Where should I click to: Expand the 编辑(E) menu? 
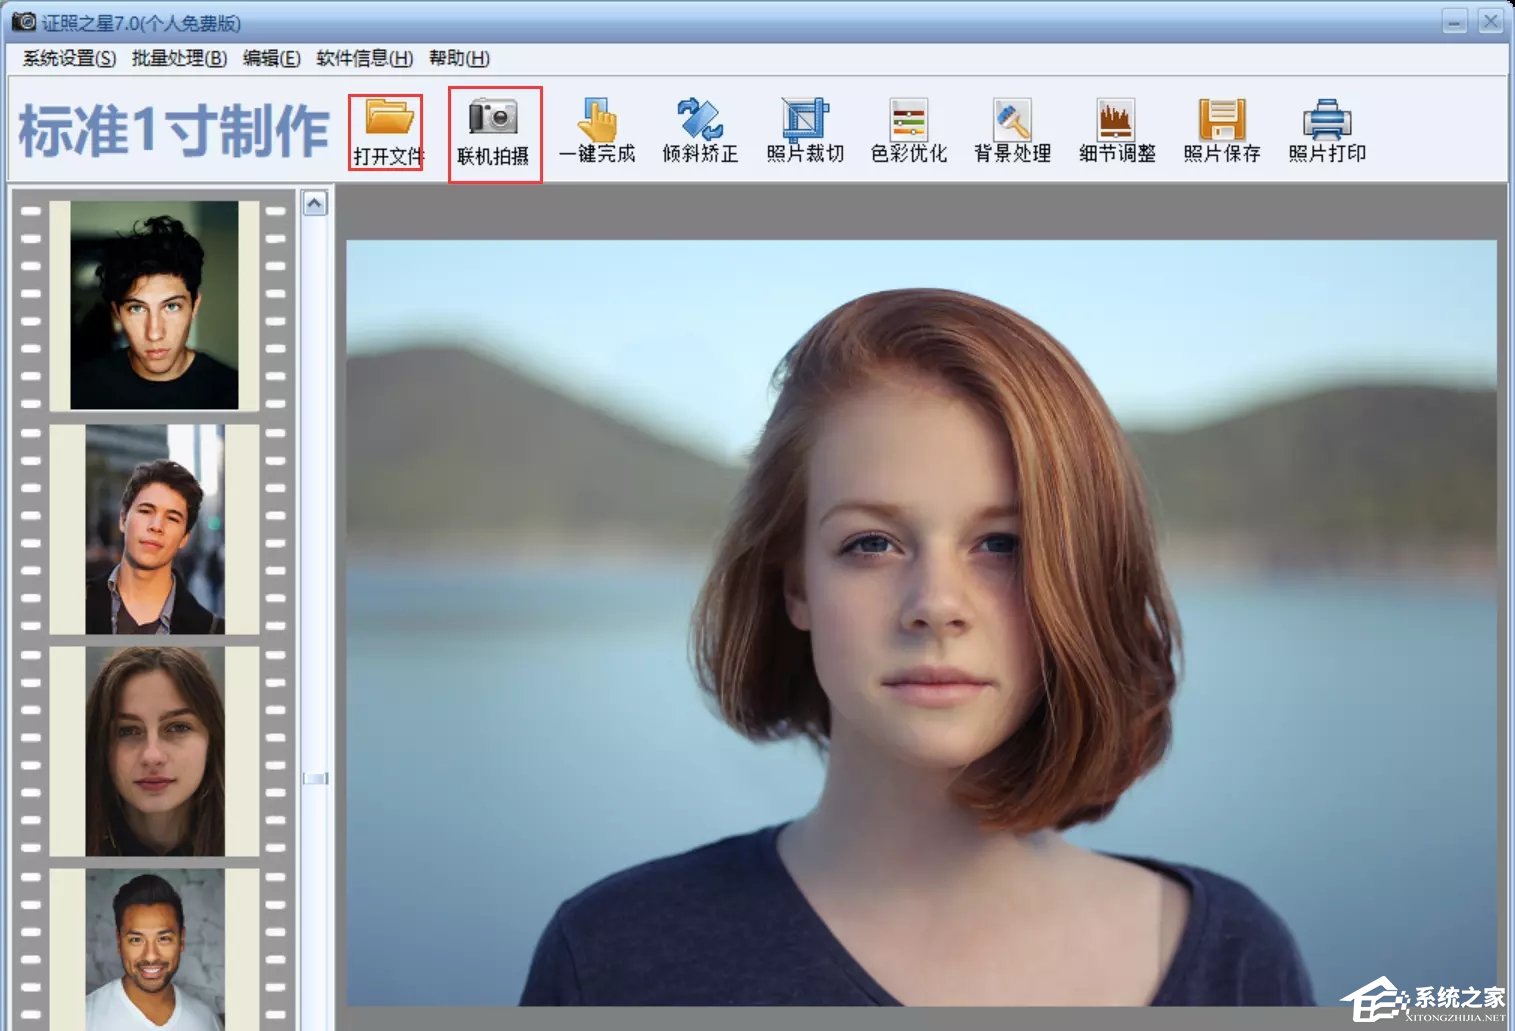pos(271,58)
